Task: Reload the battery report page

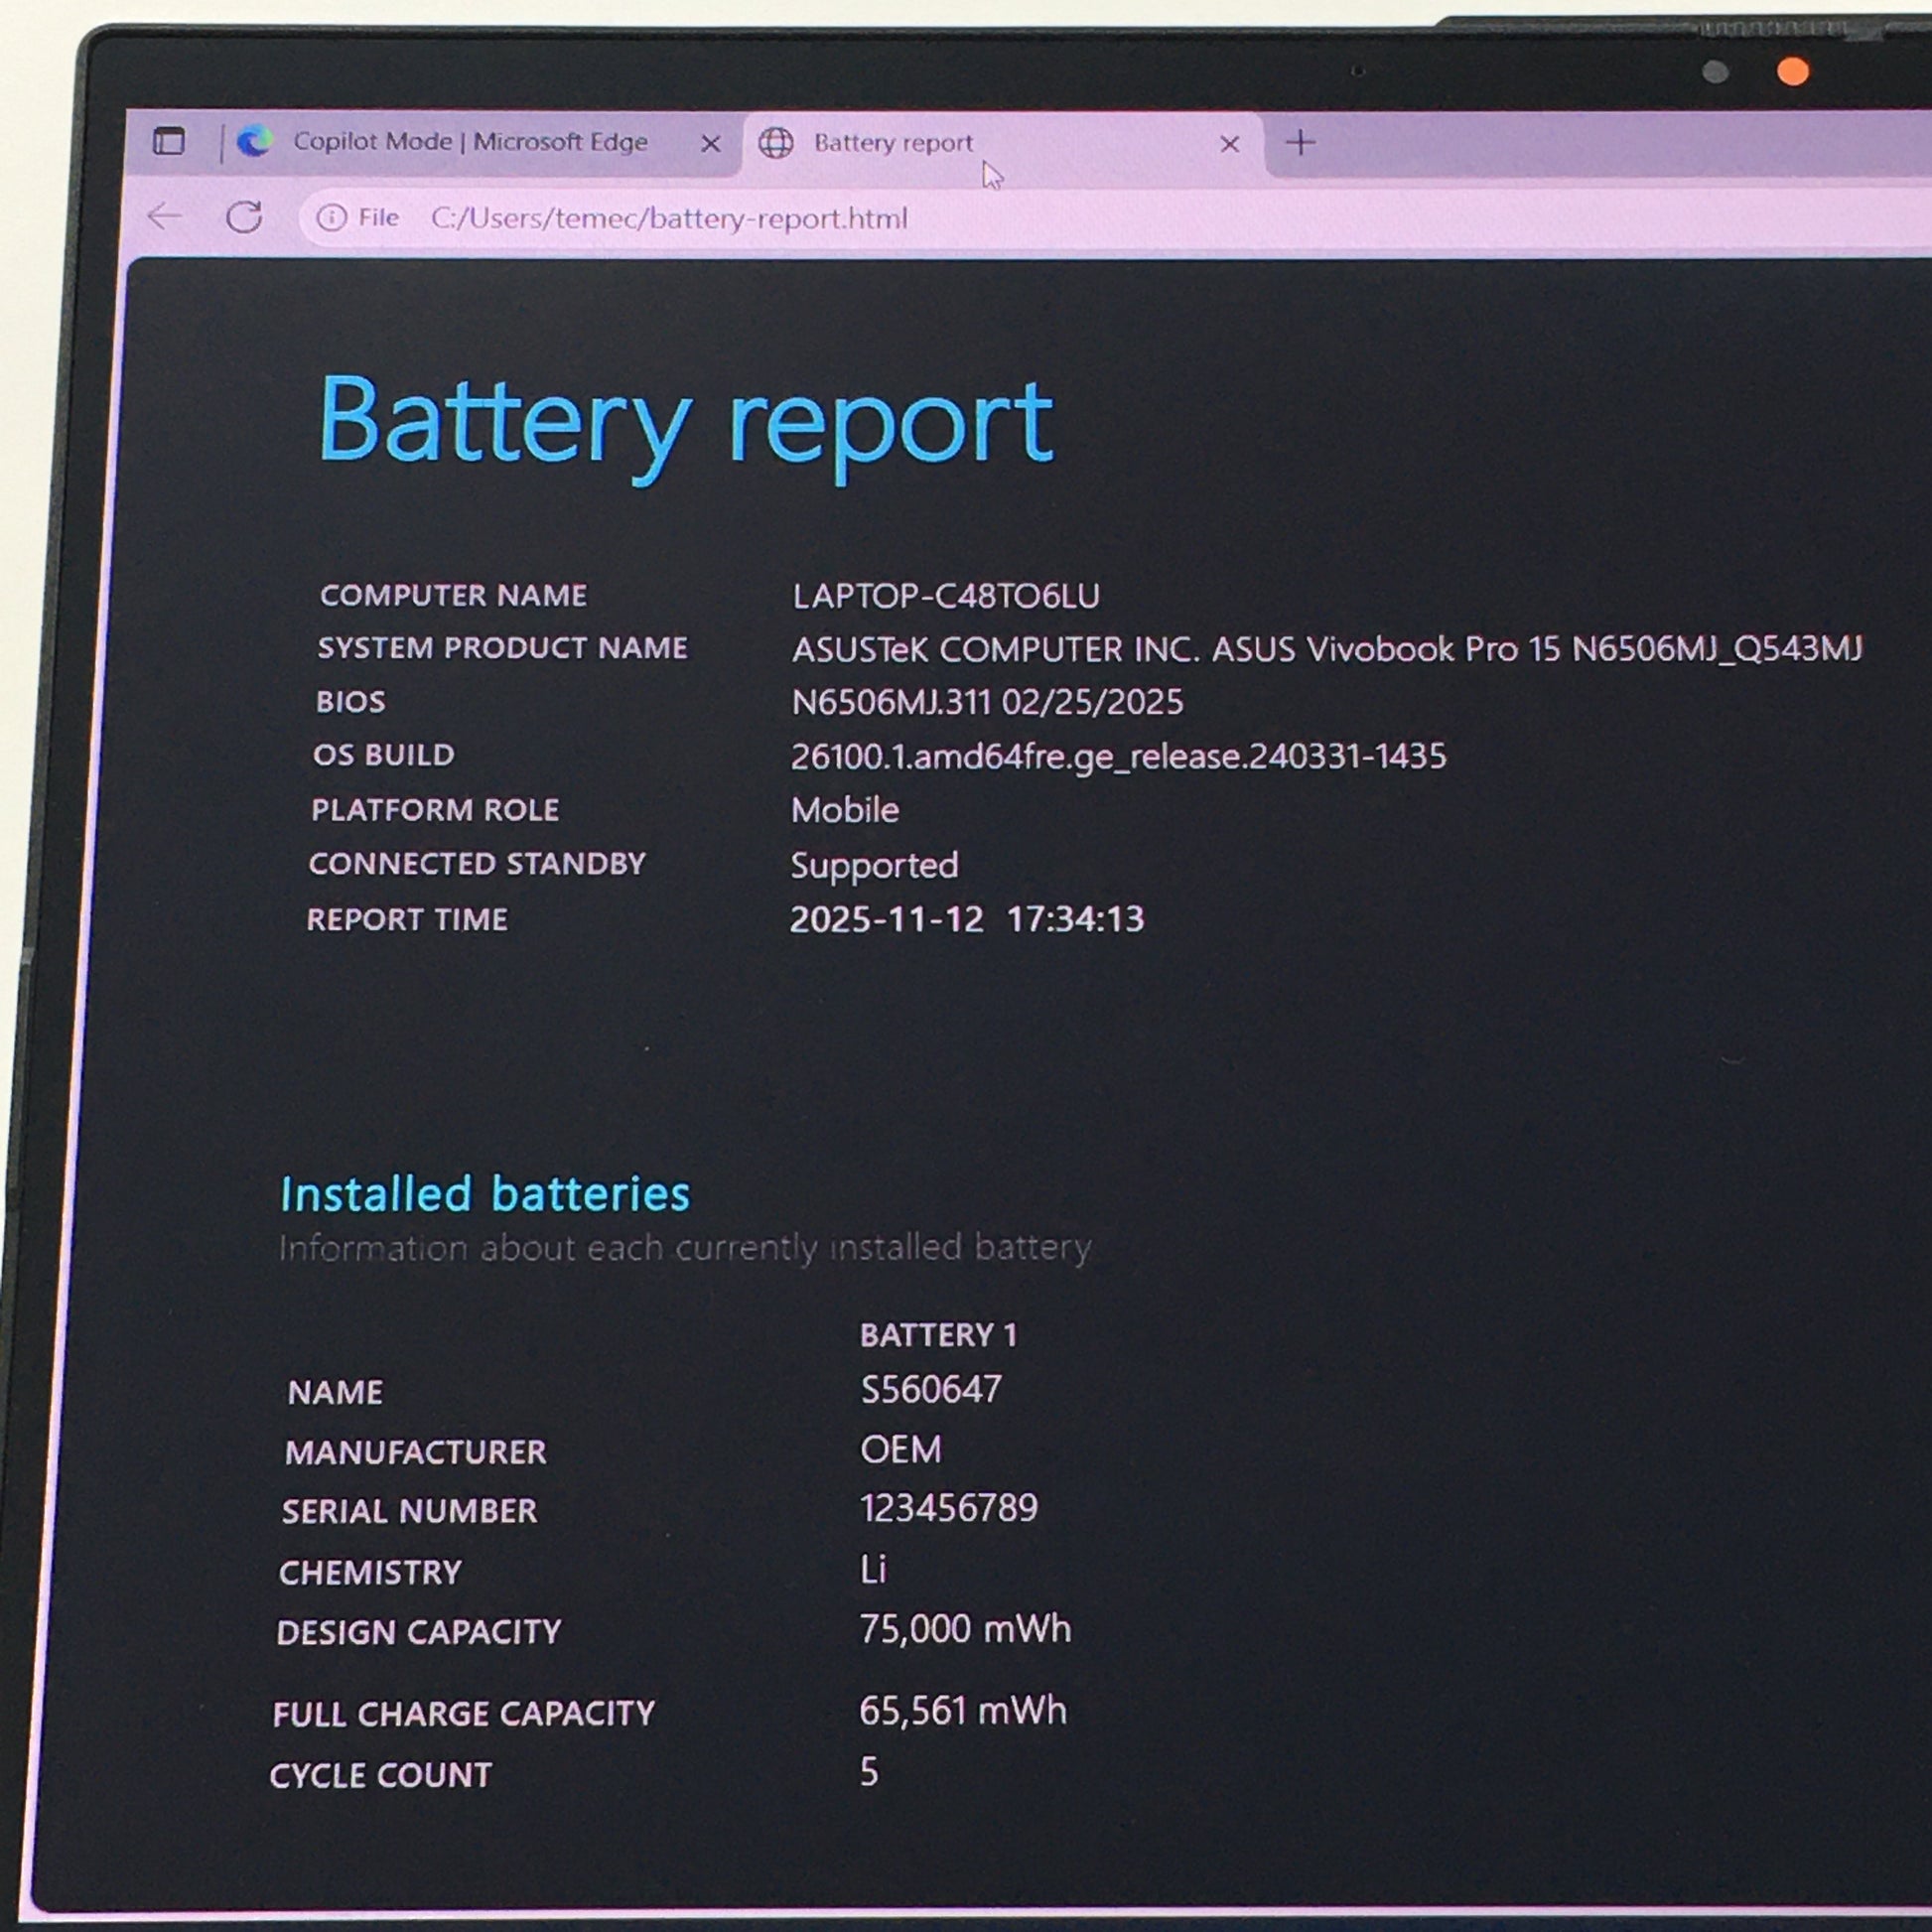Action: (x=244, y=217)
